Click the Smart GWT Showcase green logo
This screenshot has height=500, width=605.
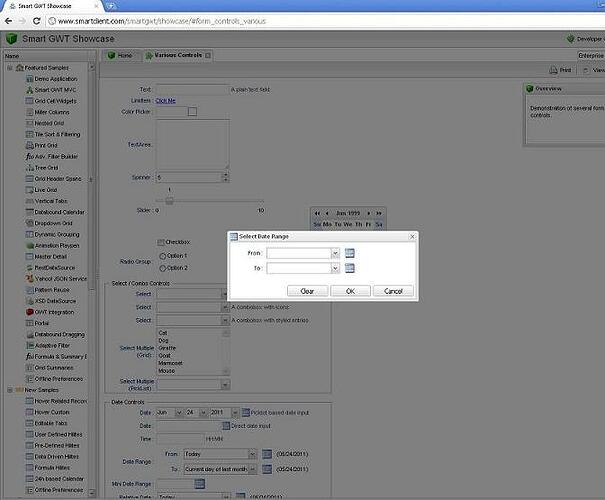pyautogui.click(x=12, y=39)
